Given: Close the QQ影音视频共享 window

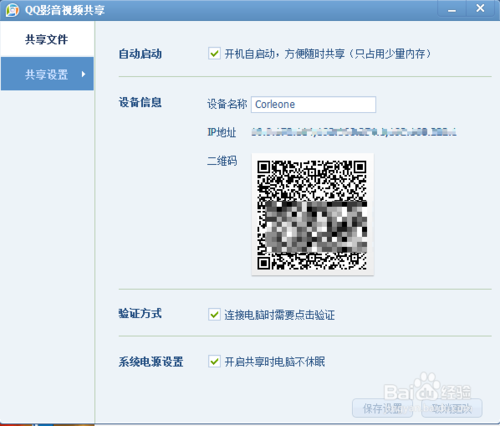Looking at the screenshot, I should pos(480,8).
